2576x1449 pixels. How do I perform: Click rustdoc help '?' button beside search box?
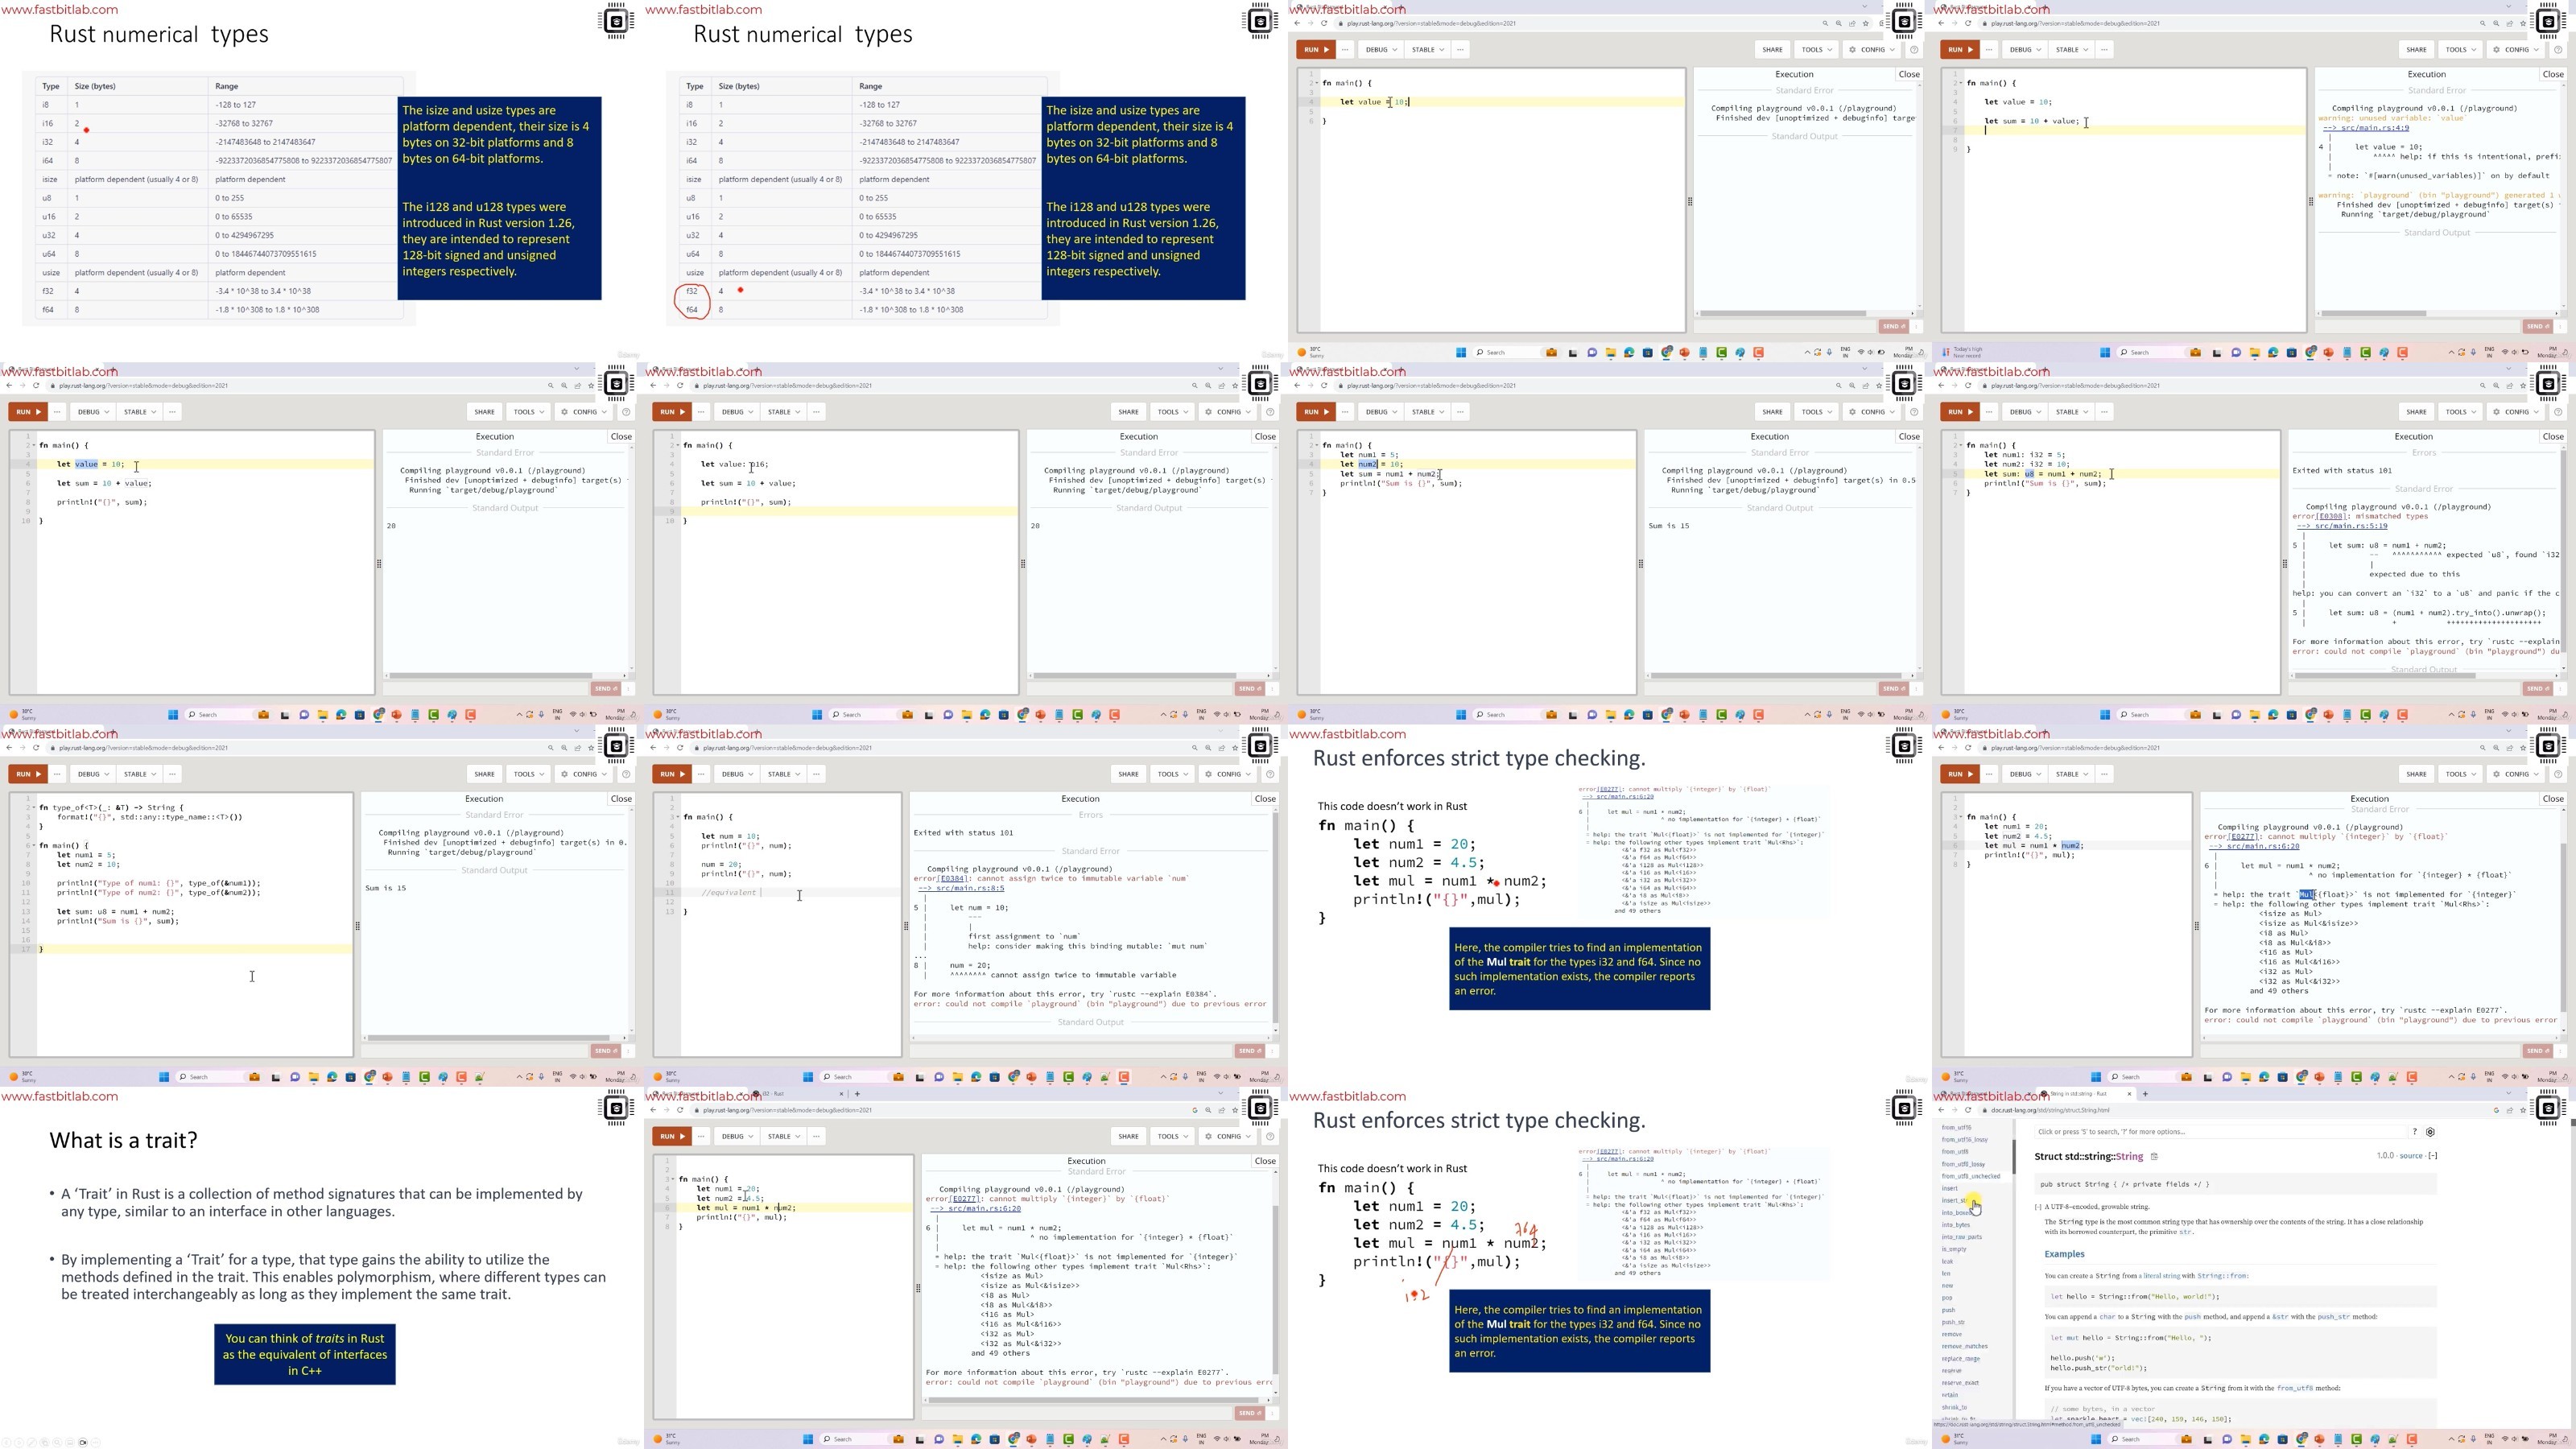(x=2414, y=1132)
